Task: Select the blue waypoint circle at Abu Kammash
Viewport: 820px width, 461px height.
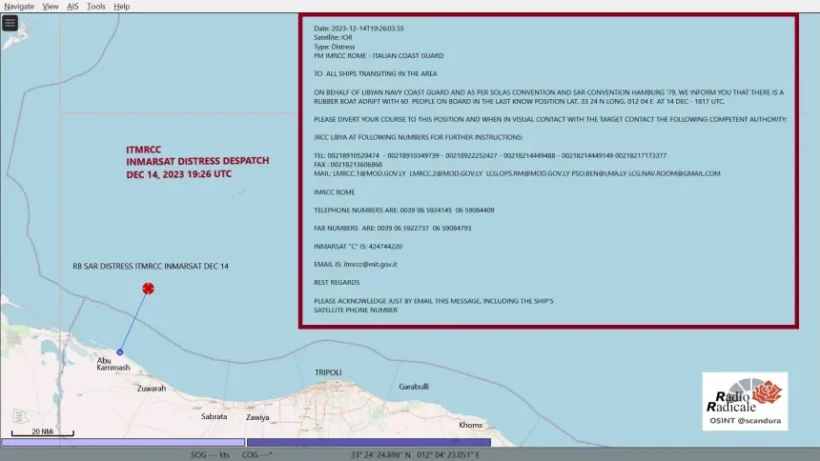Action: (120, 352)
